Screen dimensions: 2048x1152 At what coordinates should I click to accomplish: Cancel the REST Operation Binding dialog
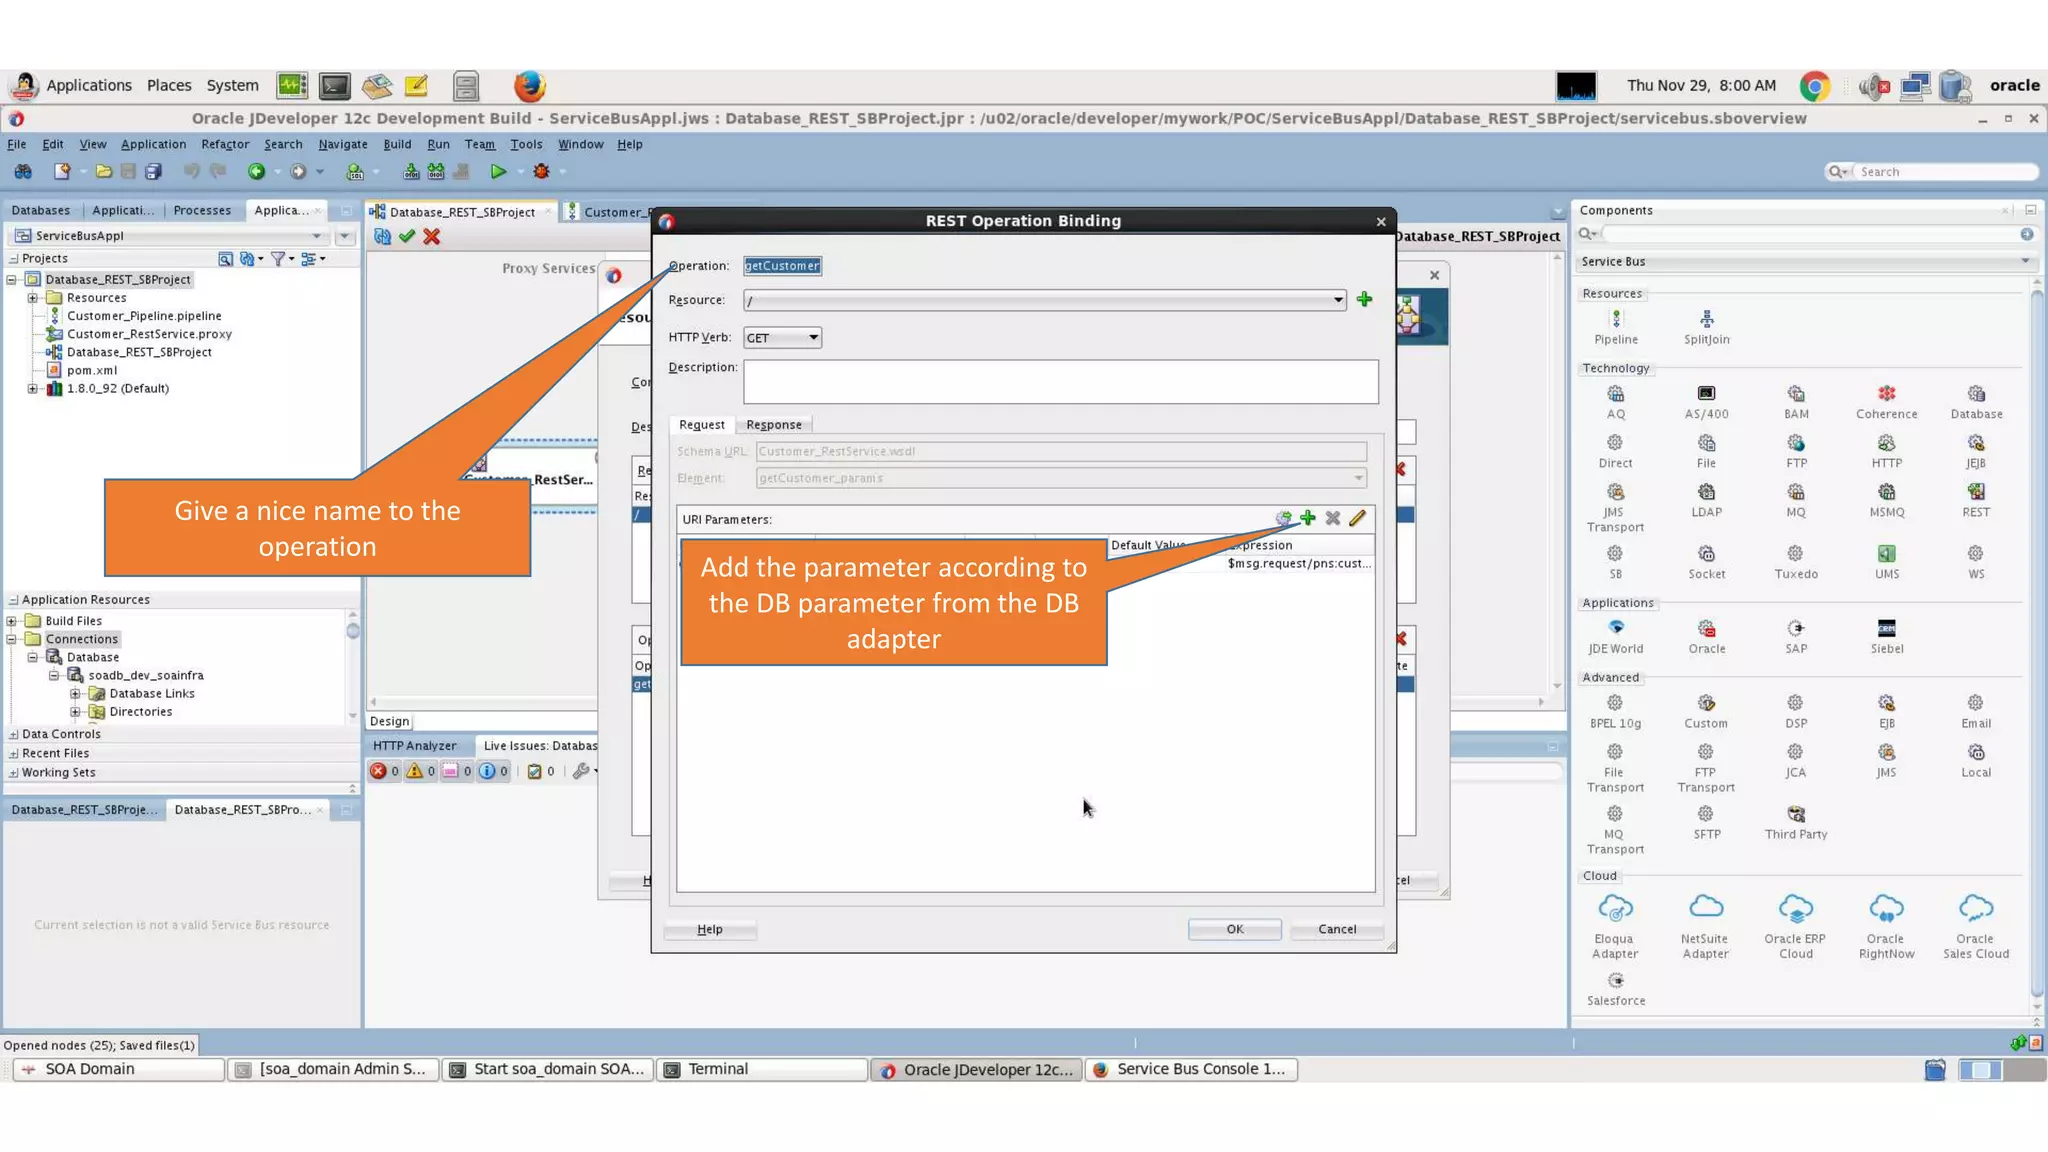(1337, 929)
